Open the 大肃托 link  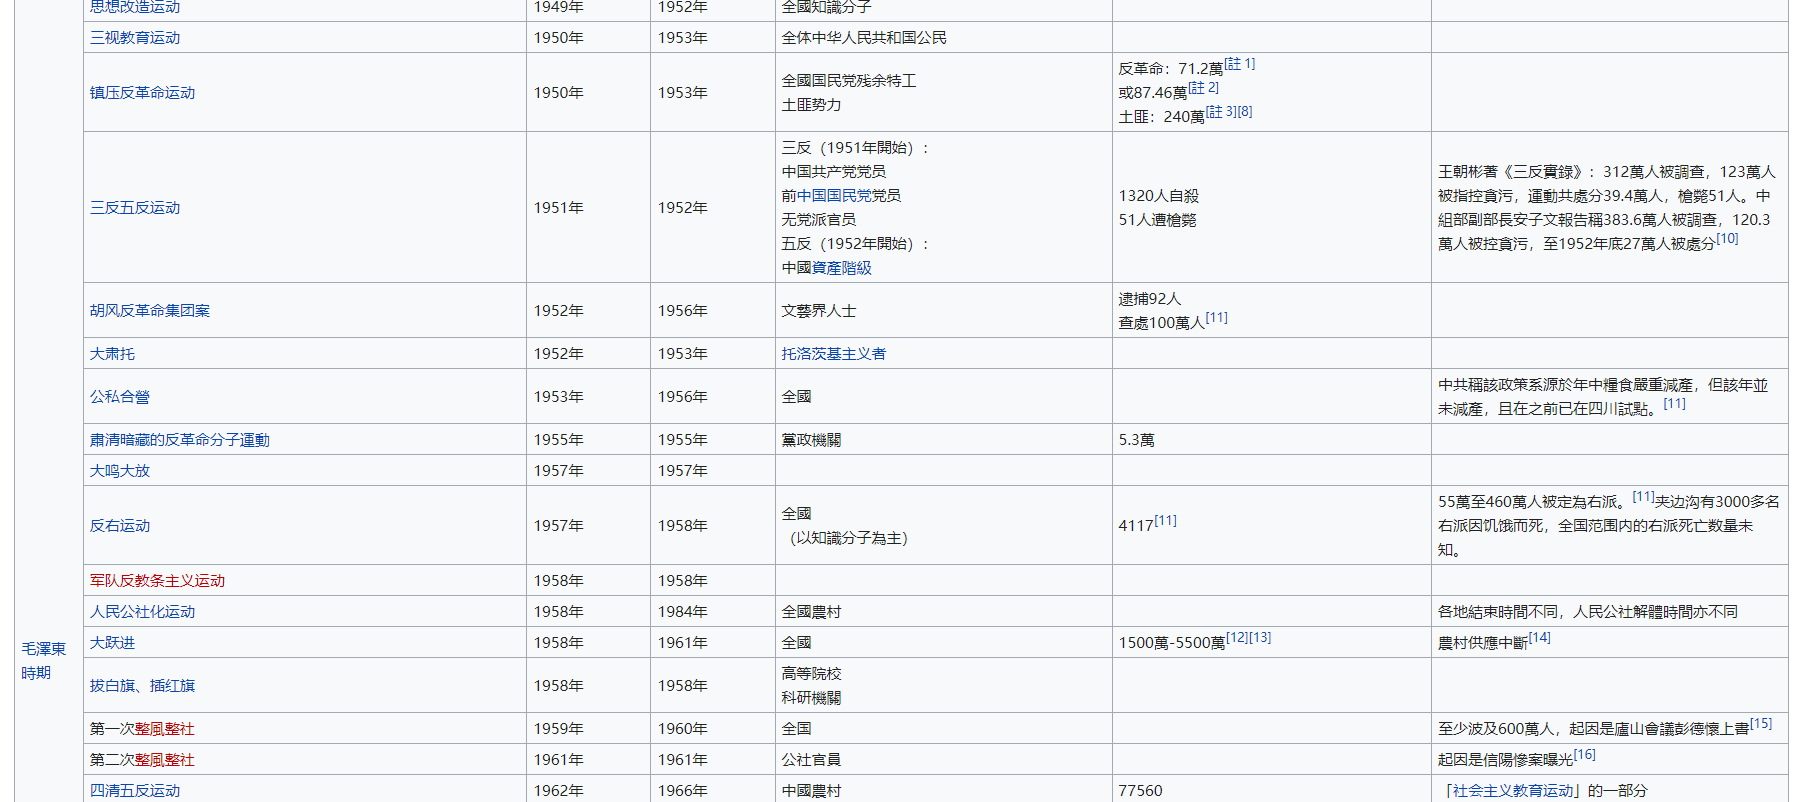pyautogui.click(x=112, y=354)
